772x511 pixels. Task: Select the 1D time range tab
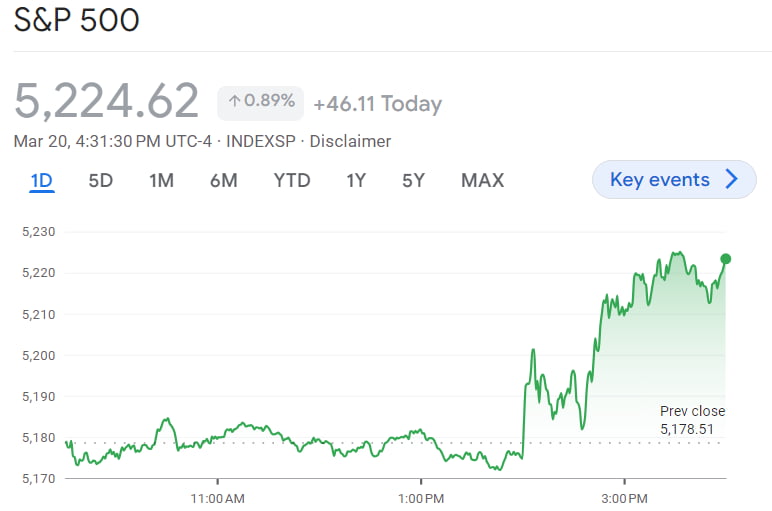coord(41,181)
